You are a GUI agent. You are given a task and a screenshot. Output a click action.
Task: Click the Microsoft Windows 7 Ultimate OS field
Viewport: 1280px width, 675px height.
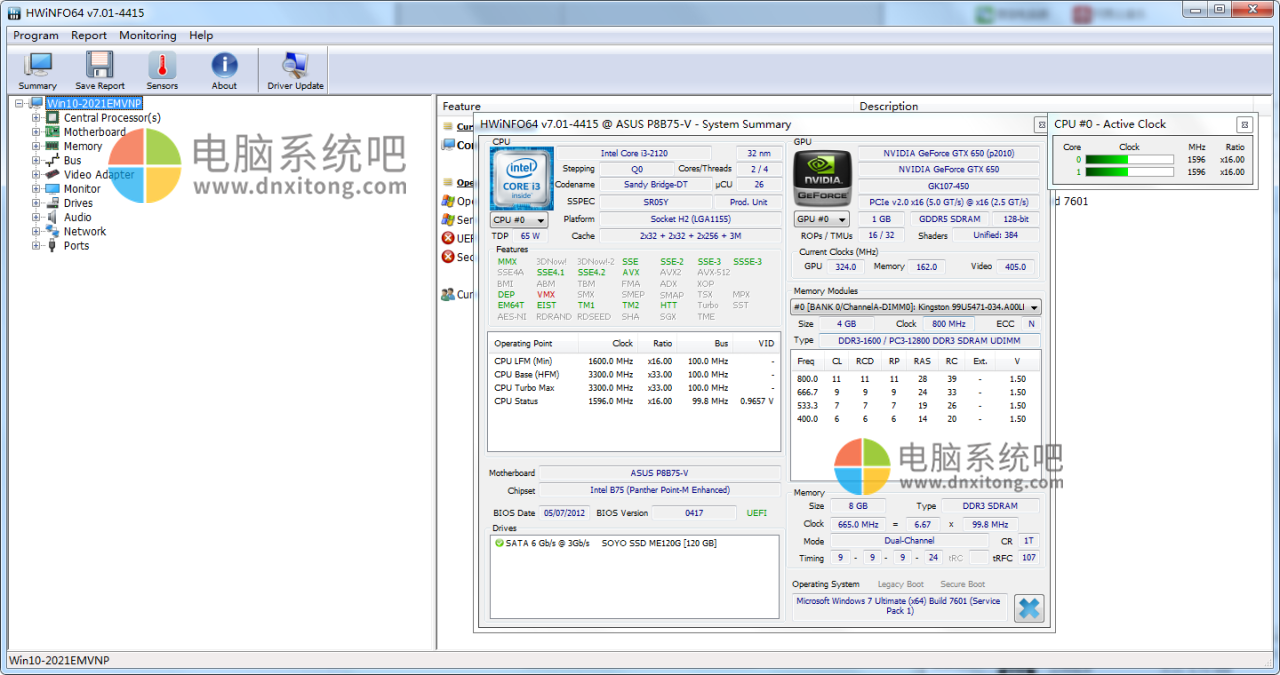900,606
